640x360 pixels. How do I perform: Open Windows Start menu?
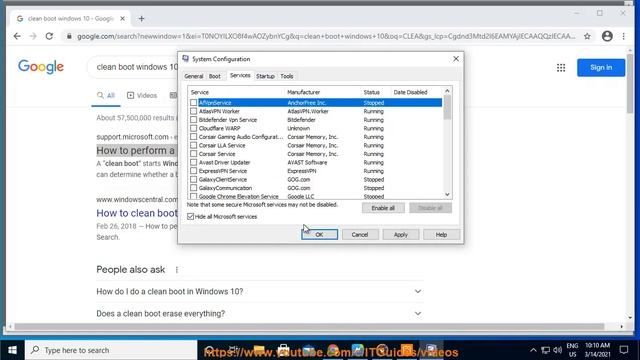click(x=12, y=350)
